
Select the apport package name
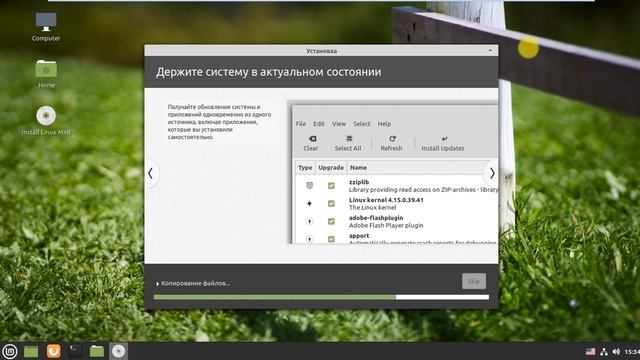[x=359, y=236]
